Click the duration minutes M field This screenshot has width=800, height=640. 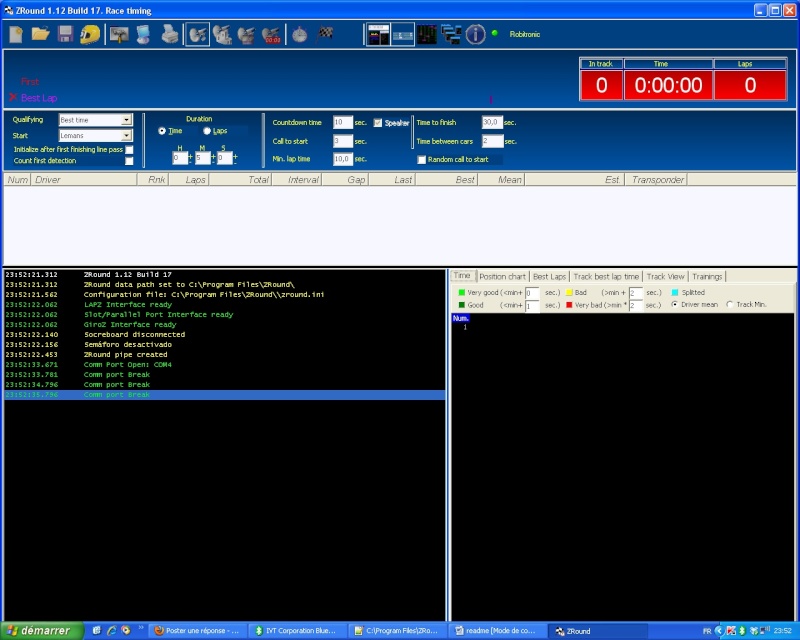(x=203, y=158)
